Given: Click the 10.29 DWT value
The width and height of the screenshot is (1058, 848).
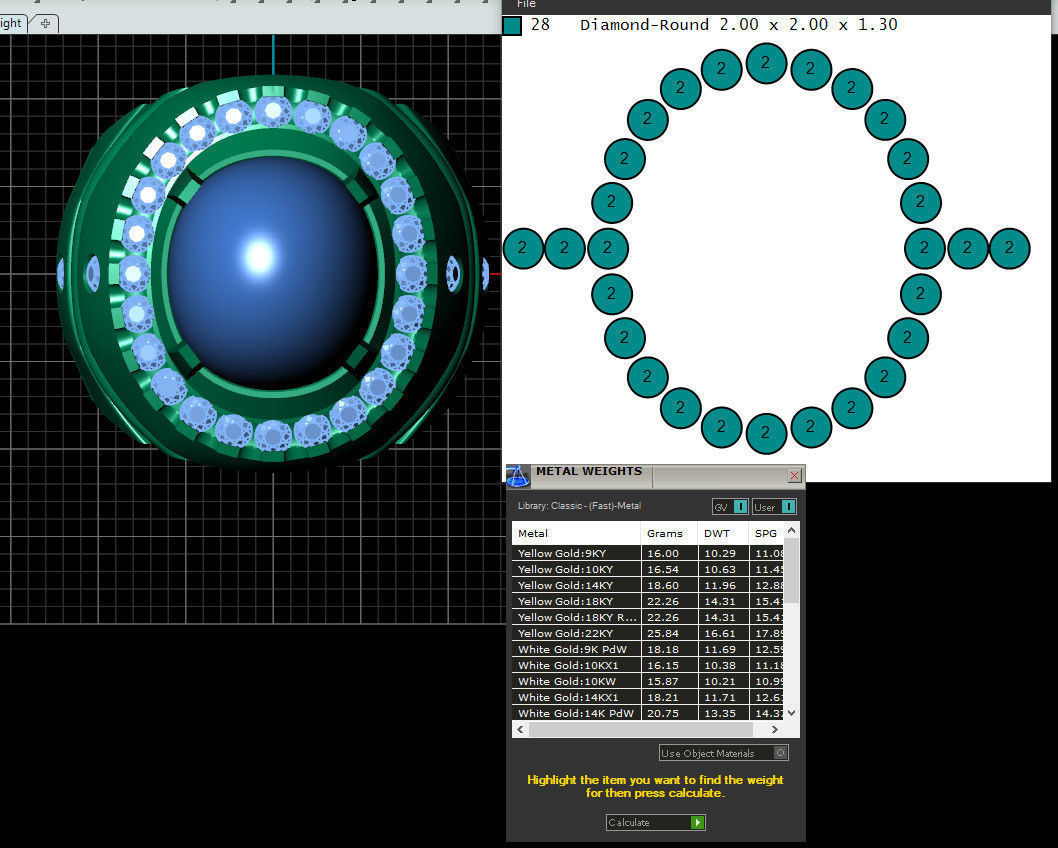Looking at the screenshot, I should (x=720, y=553).
